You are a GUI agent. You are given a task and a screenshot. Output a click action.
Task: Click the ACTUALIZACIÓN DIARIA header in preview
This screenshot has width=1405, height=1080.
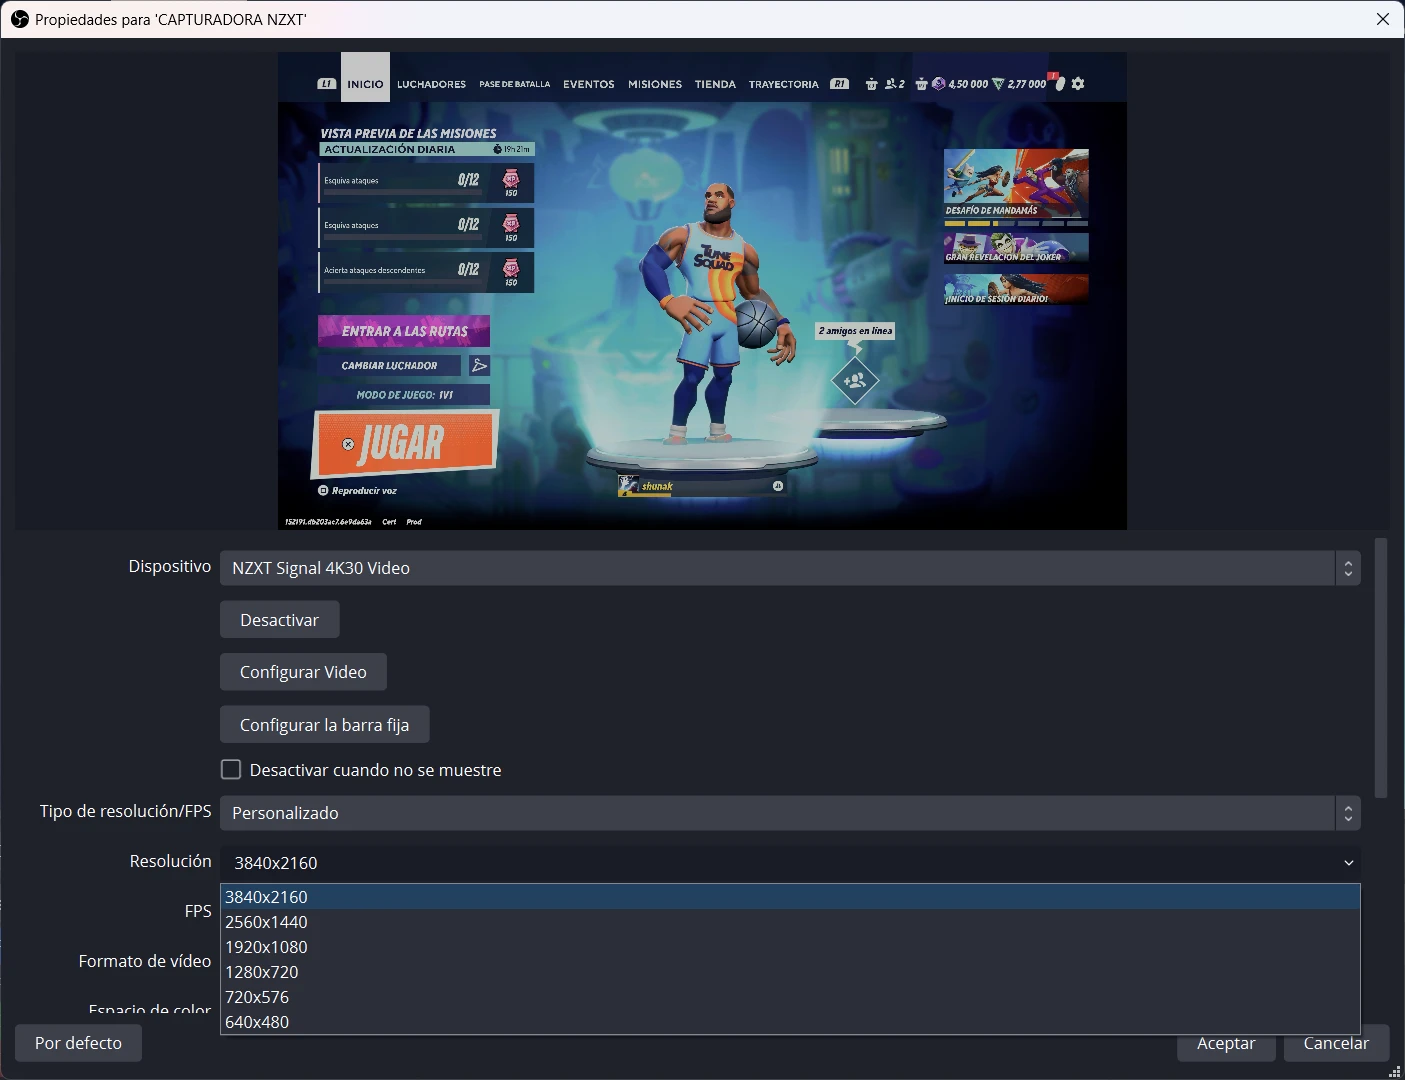[x=427, y=149]
